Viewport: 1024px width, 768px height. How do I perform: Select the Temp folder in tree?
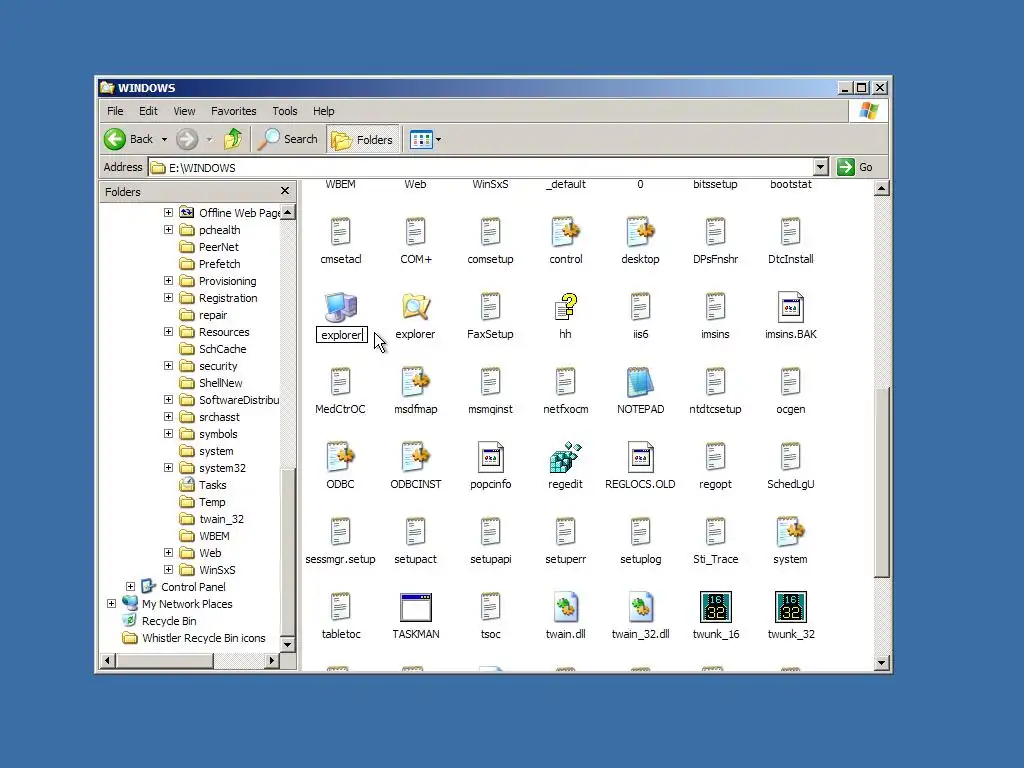pyautogui.click(x=212, y=502)
